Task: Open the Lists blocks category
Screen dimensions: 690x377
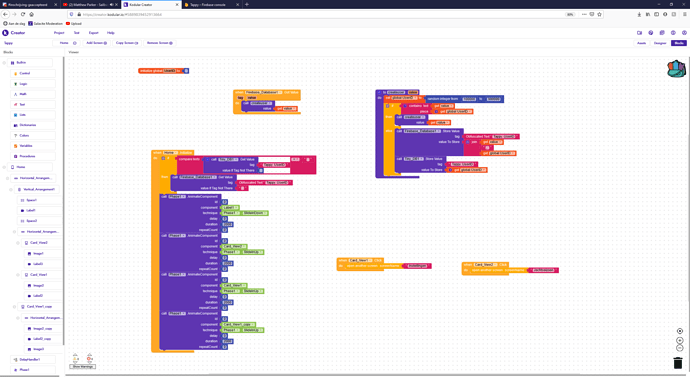Action: (33, 115)
